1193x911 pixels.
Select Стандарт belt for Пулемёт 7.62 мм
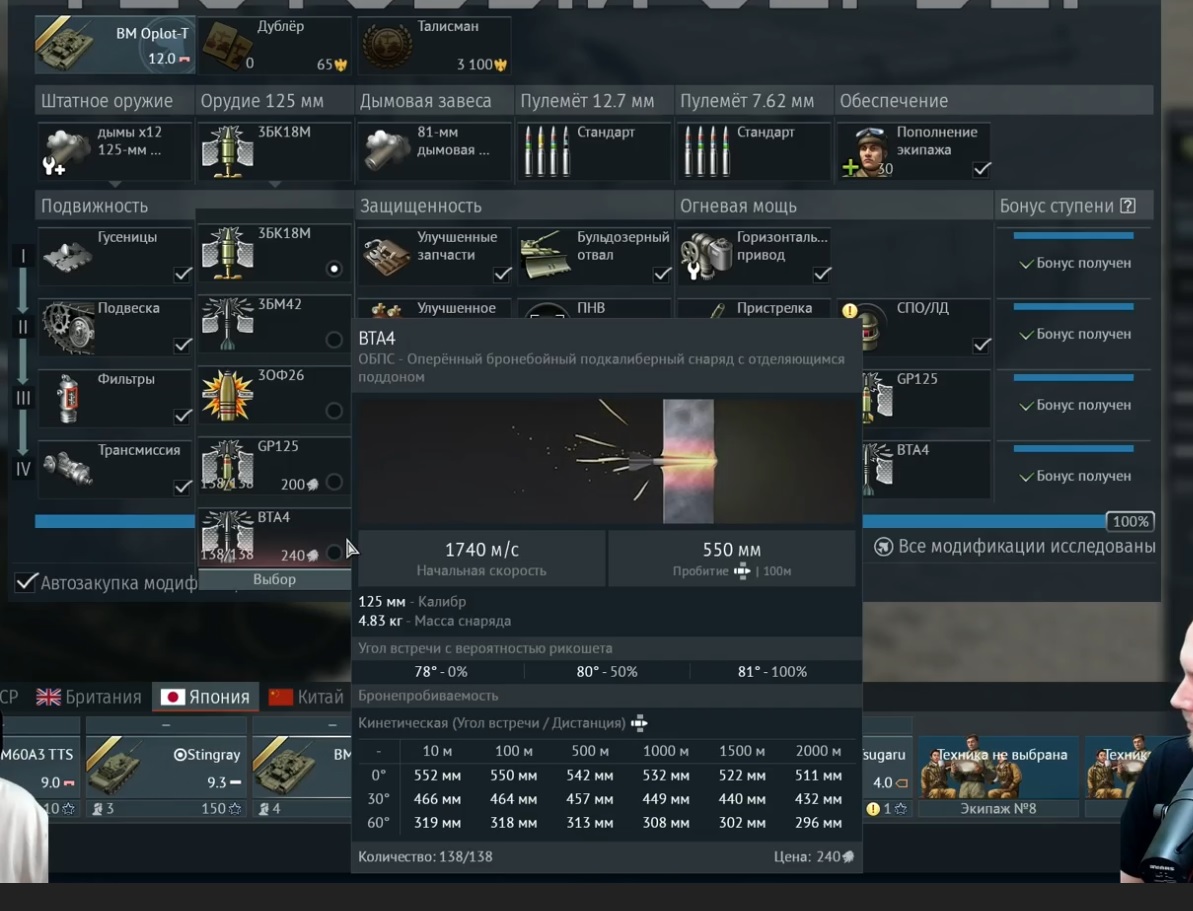[x=754, y=151]
